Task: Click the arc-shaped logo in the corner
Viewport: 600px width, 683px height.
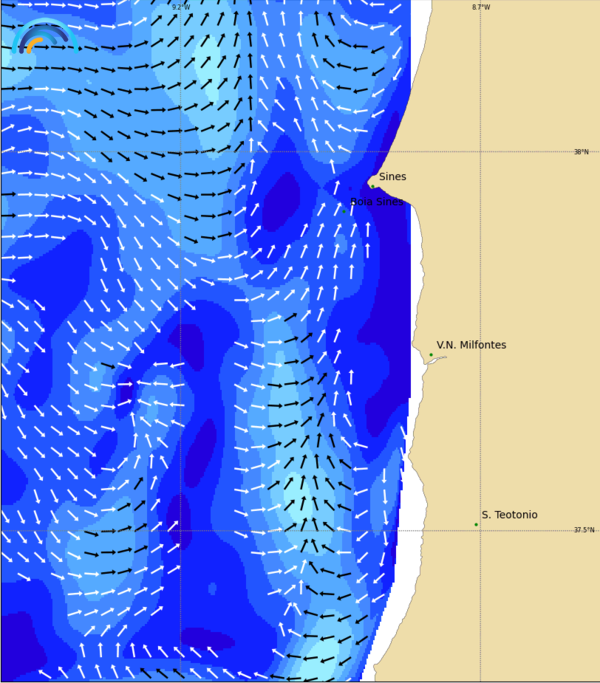Action: (44, 36)
